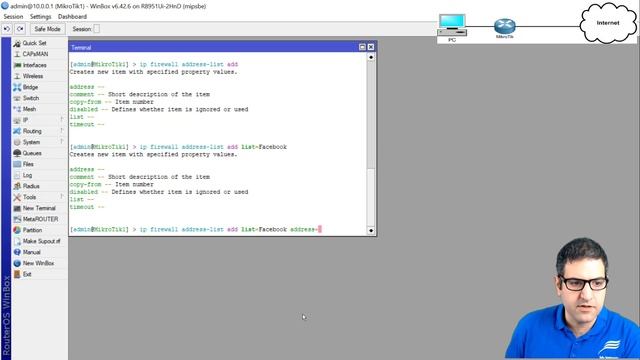This screenshot has width=640, height=360.
Task: Open the Manual sidebar icon
Action: pyautogui.click(x=17, y=252)
